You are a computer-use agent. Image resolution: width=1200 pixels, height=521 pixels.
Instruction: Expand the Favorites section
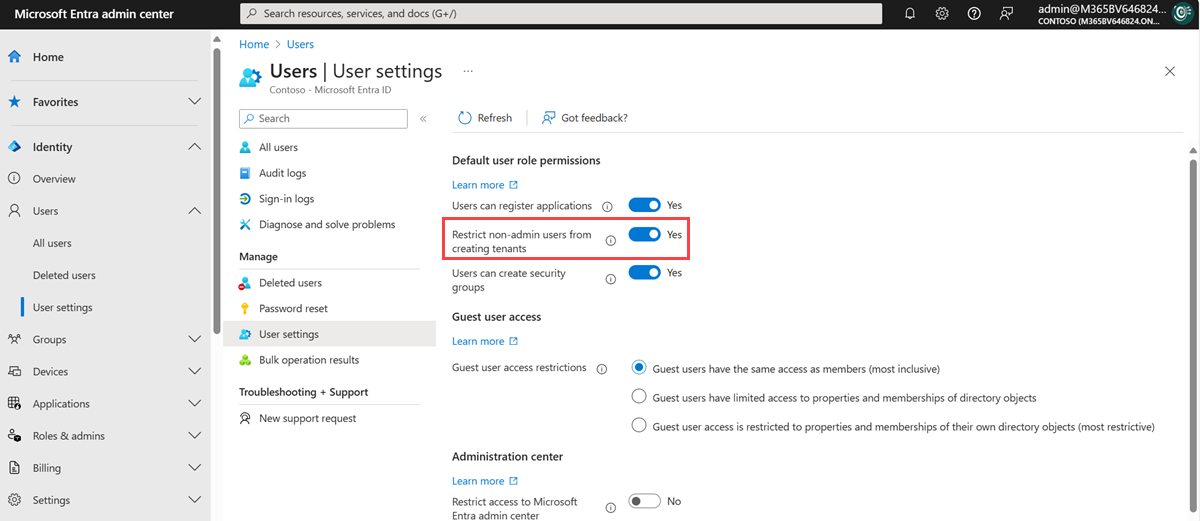pyautogui.click(x=195, y=102)
